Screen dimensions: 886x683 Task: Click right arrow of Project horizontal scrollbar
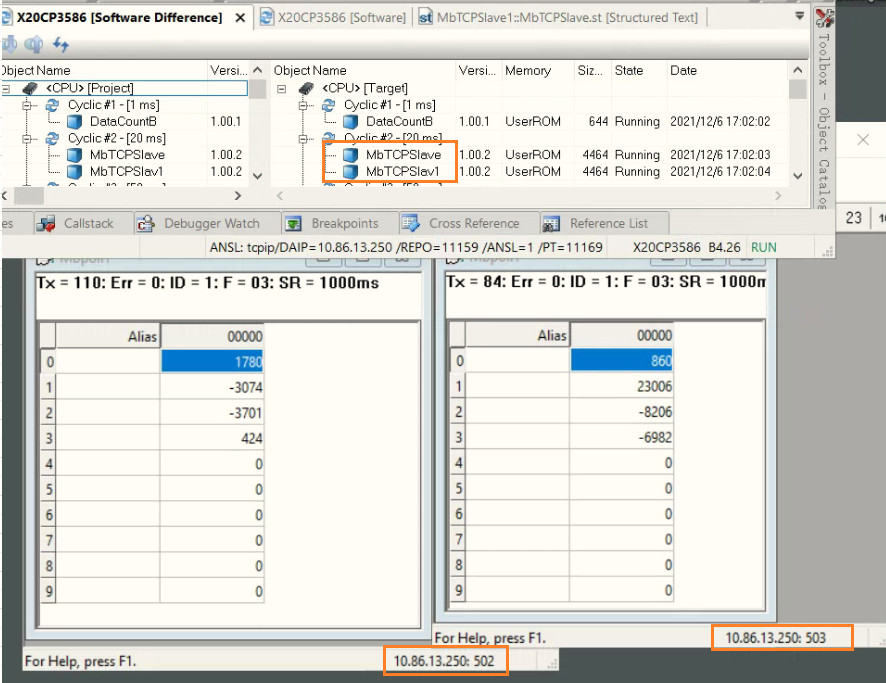click(238, 195)
